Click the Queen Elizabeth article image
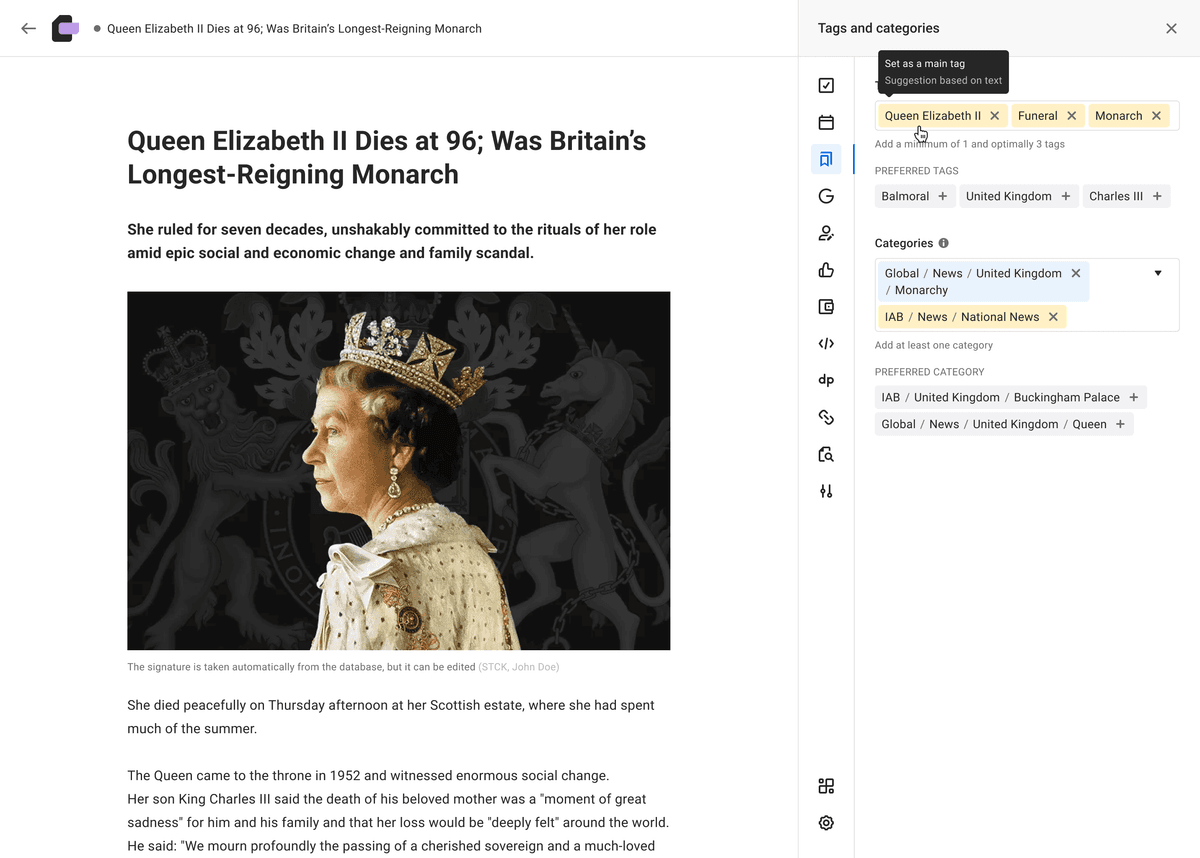 (x=399, y=471)
